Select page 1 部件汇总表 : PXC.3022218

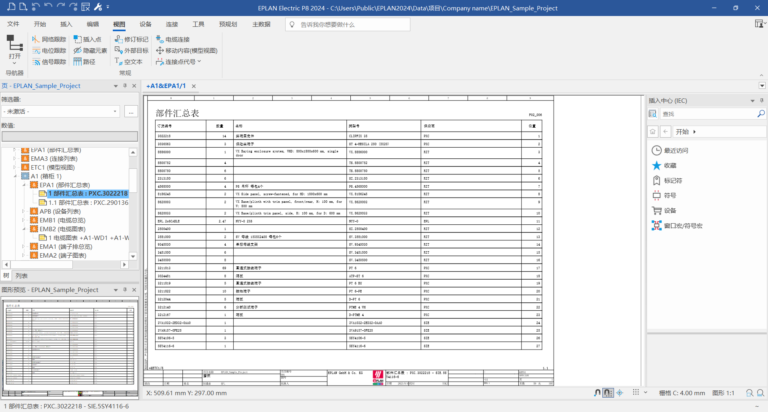coord(88,194)
